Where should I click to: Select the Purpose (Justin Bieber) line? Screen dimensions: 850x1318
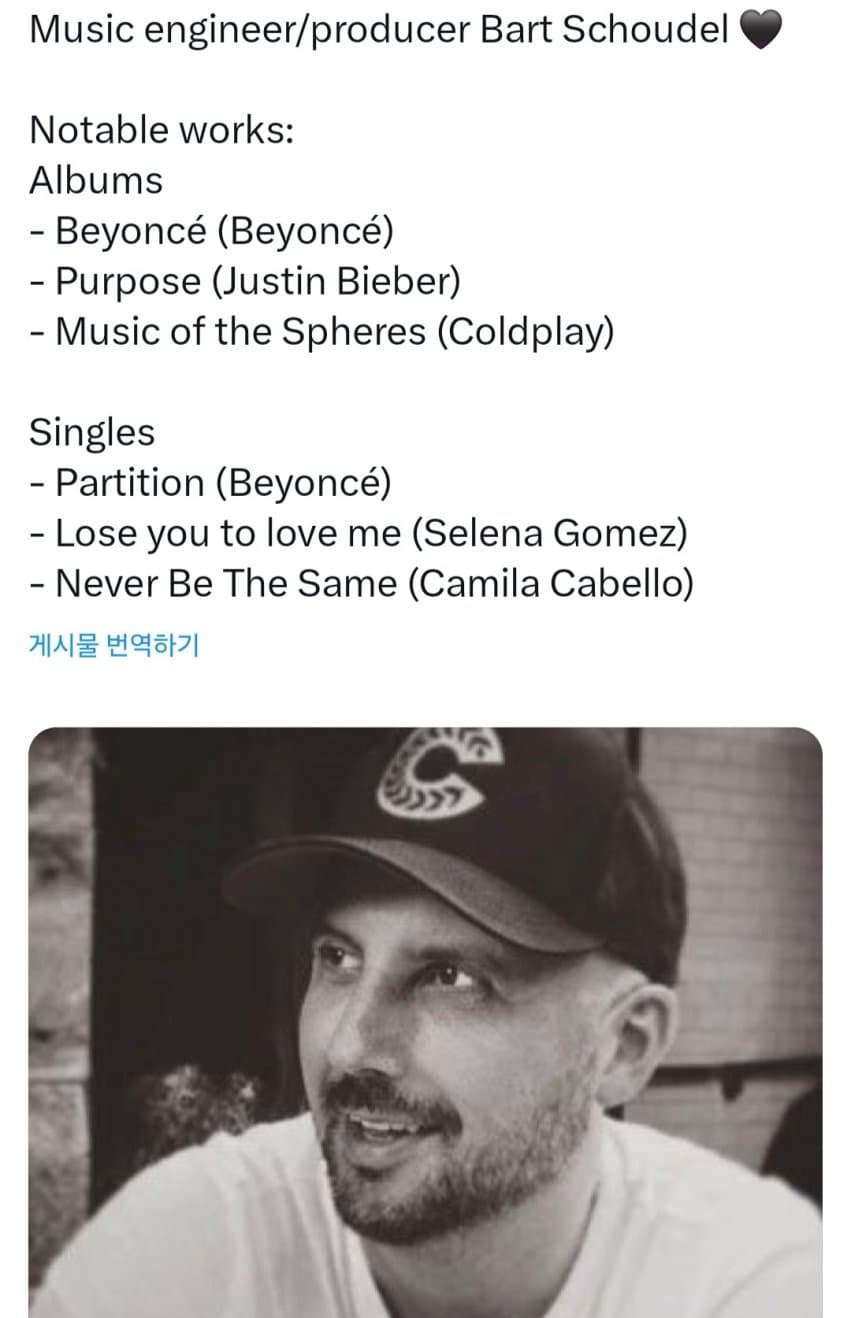point(245,282)
